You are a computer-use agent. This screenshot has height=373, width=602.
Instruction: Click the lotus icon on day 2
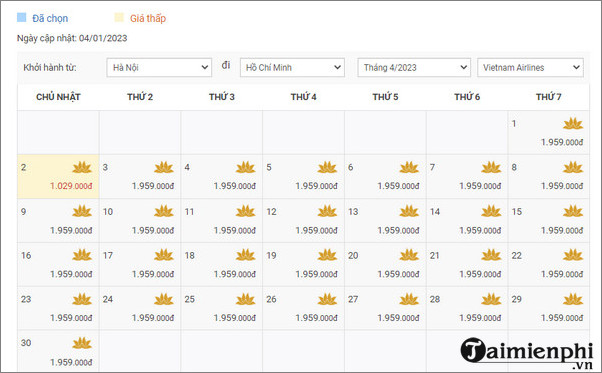pyautogui.click(x=82, y=167)
